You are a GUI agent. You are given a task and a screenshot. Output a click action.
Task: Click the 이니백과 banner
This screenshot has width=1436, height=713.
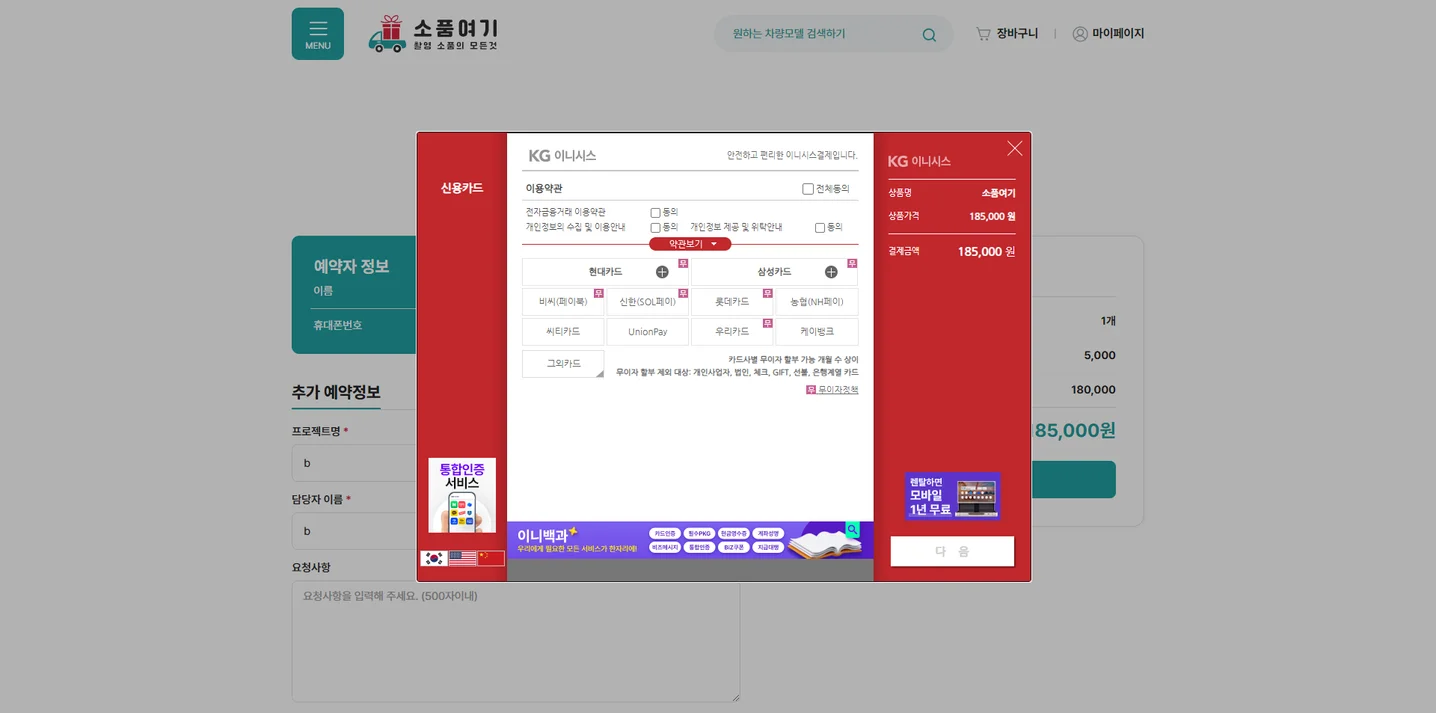tap(690, 540)
